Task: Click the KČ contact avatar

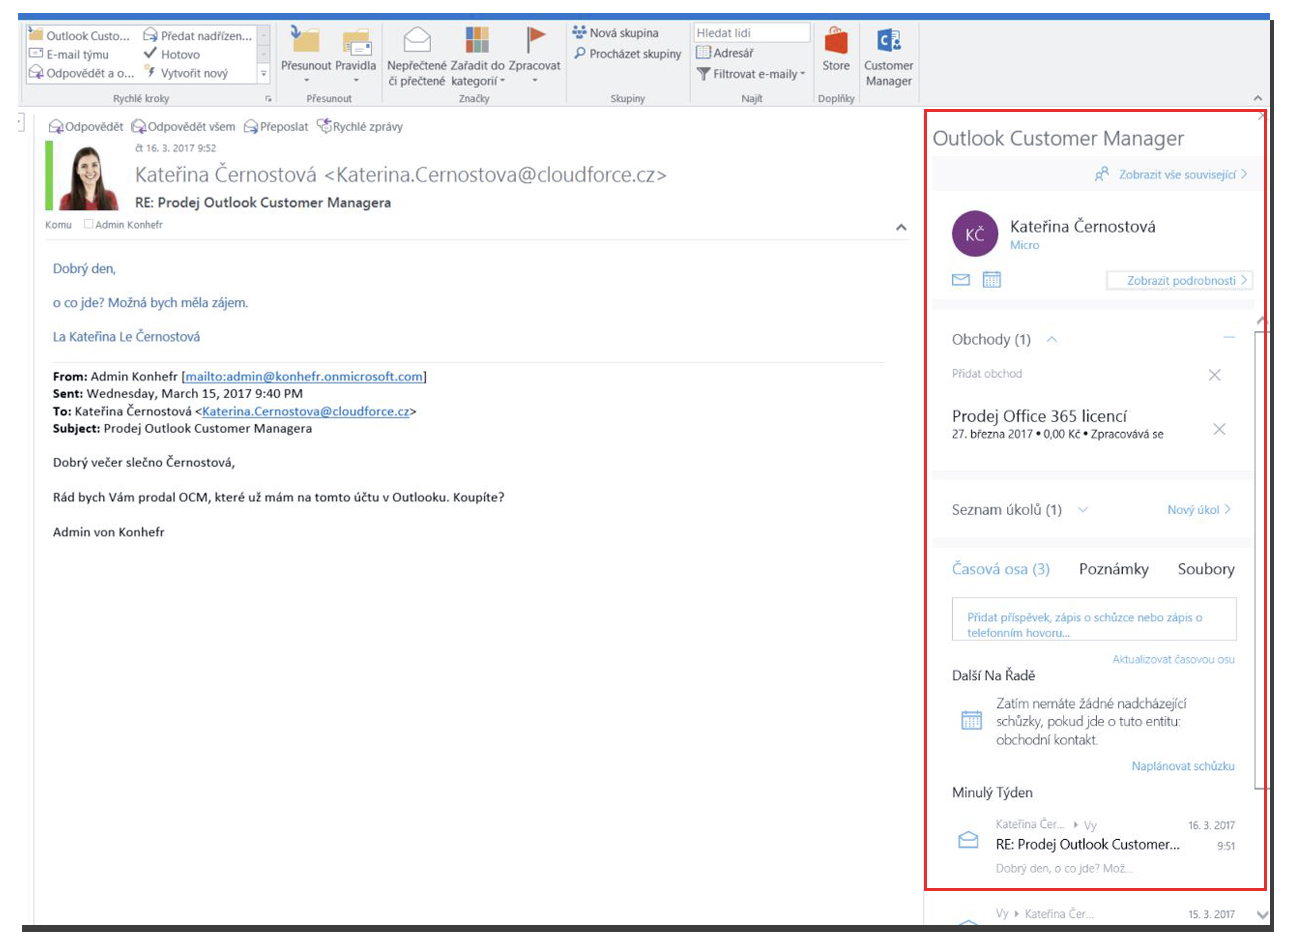Action: pyautogui.click(x=975, y=234)
